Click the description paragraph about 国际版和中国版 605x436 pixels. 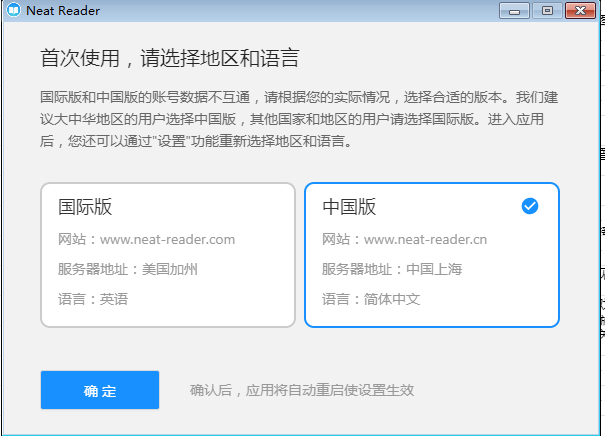pyautogui.click(x=300, y=120)
